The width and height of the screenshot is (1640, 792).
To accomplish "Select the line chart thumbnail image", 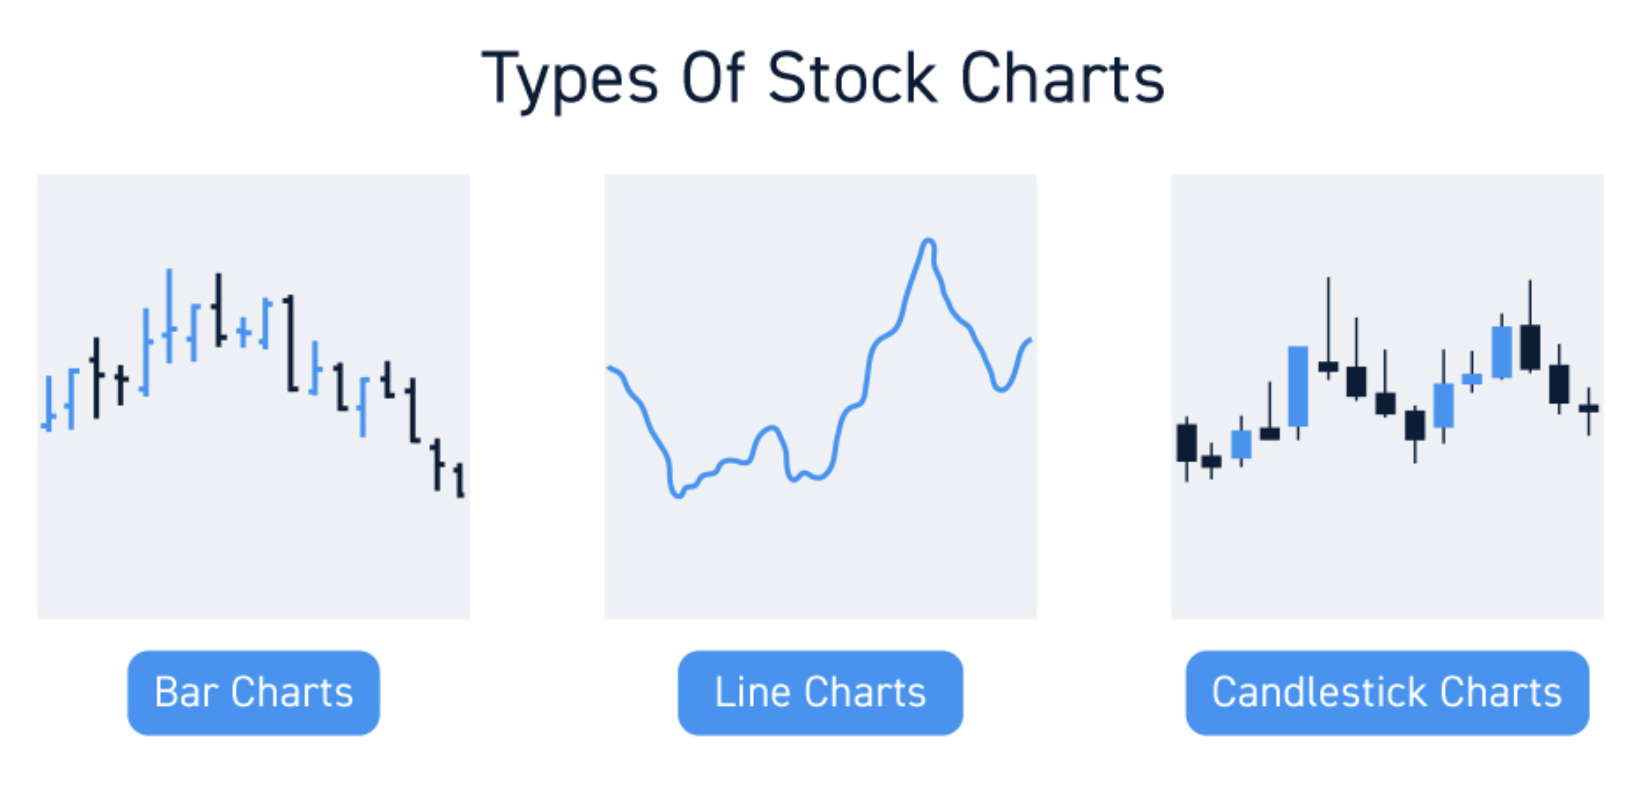I will 820,396.
